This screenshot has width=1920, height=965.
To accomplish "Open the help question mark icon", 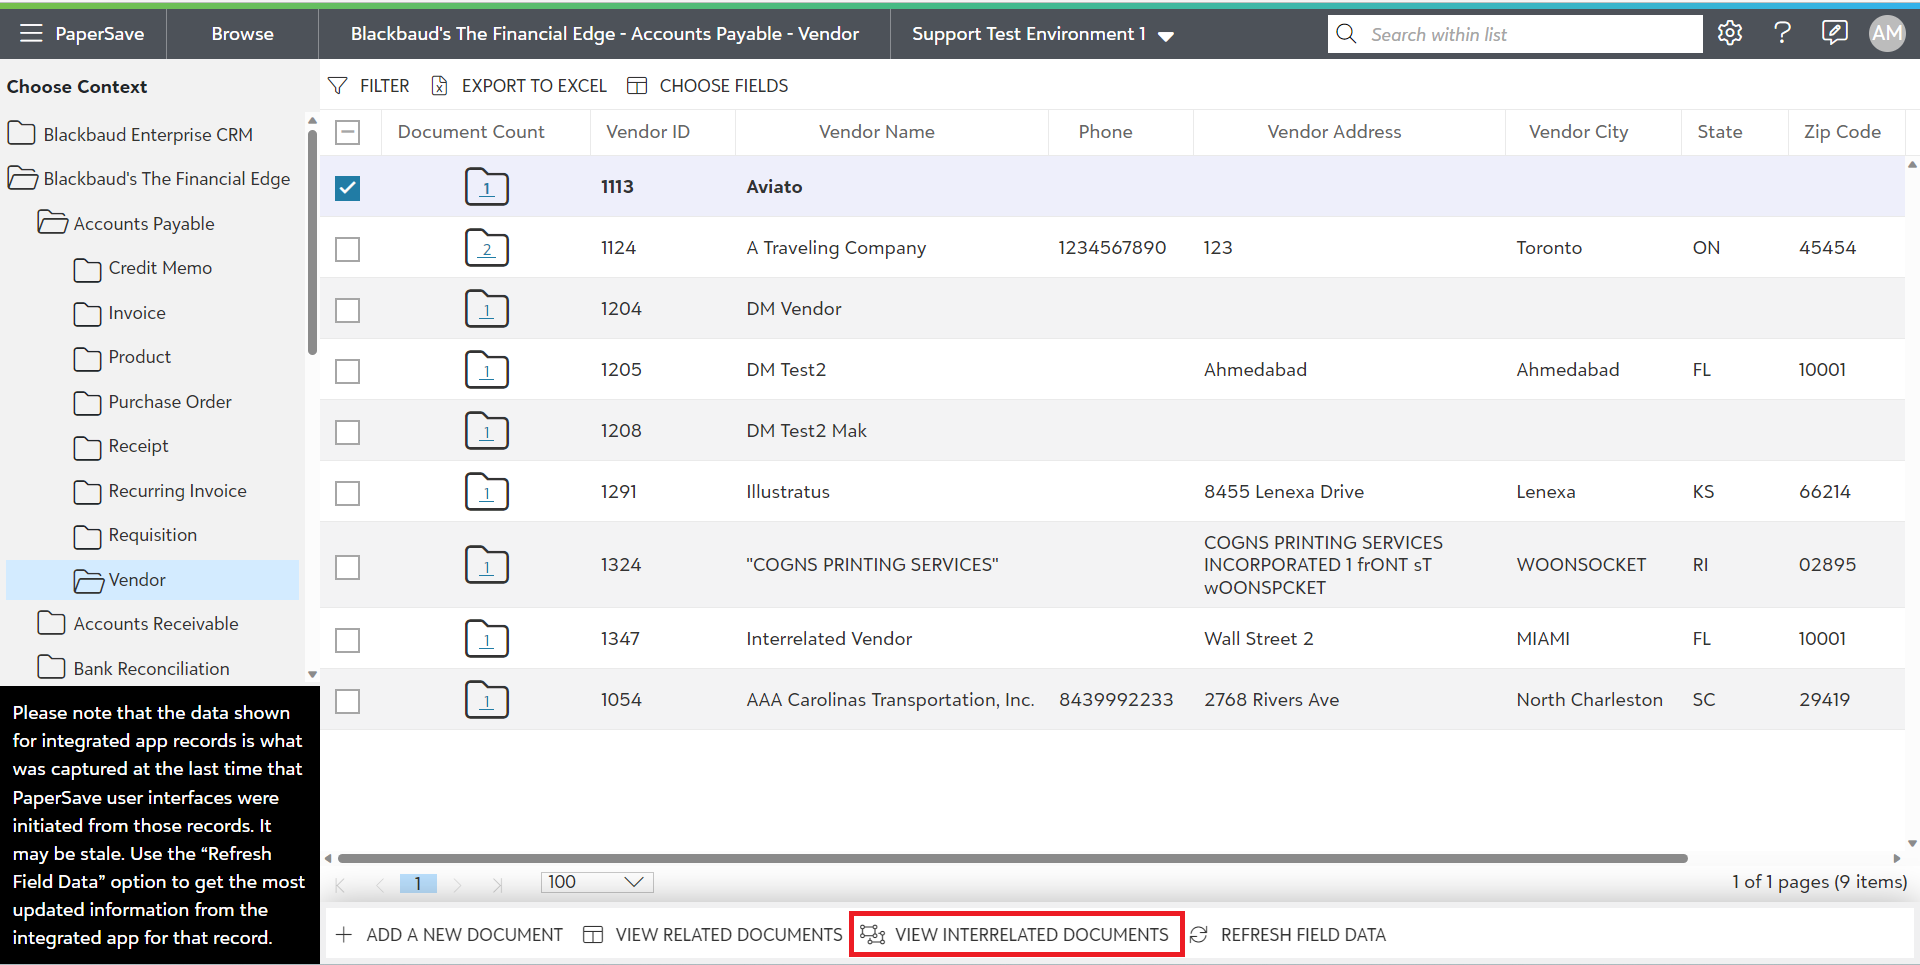I will (1782, 34).
